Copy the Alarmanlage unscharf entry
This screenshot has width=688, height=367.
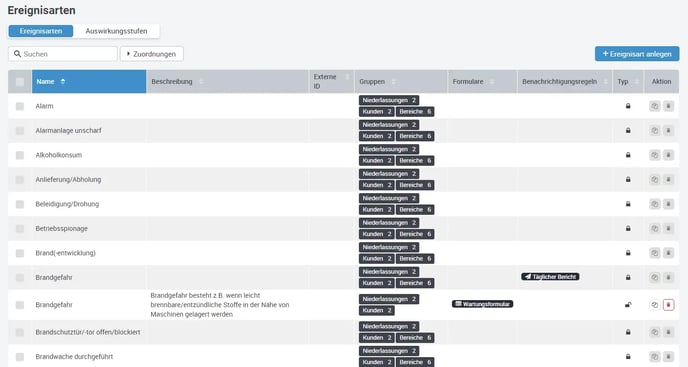[x=654, y=130]
